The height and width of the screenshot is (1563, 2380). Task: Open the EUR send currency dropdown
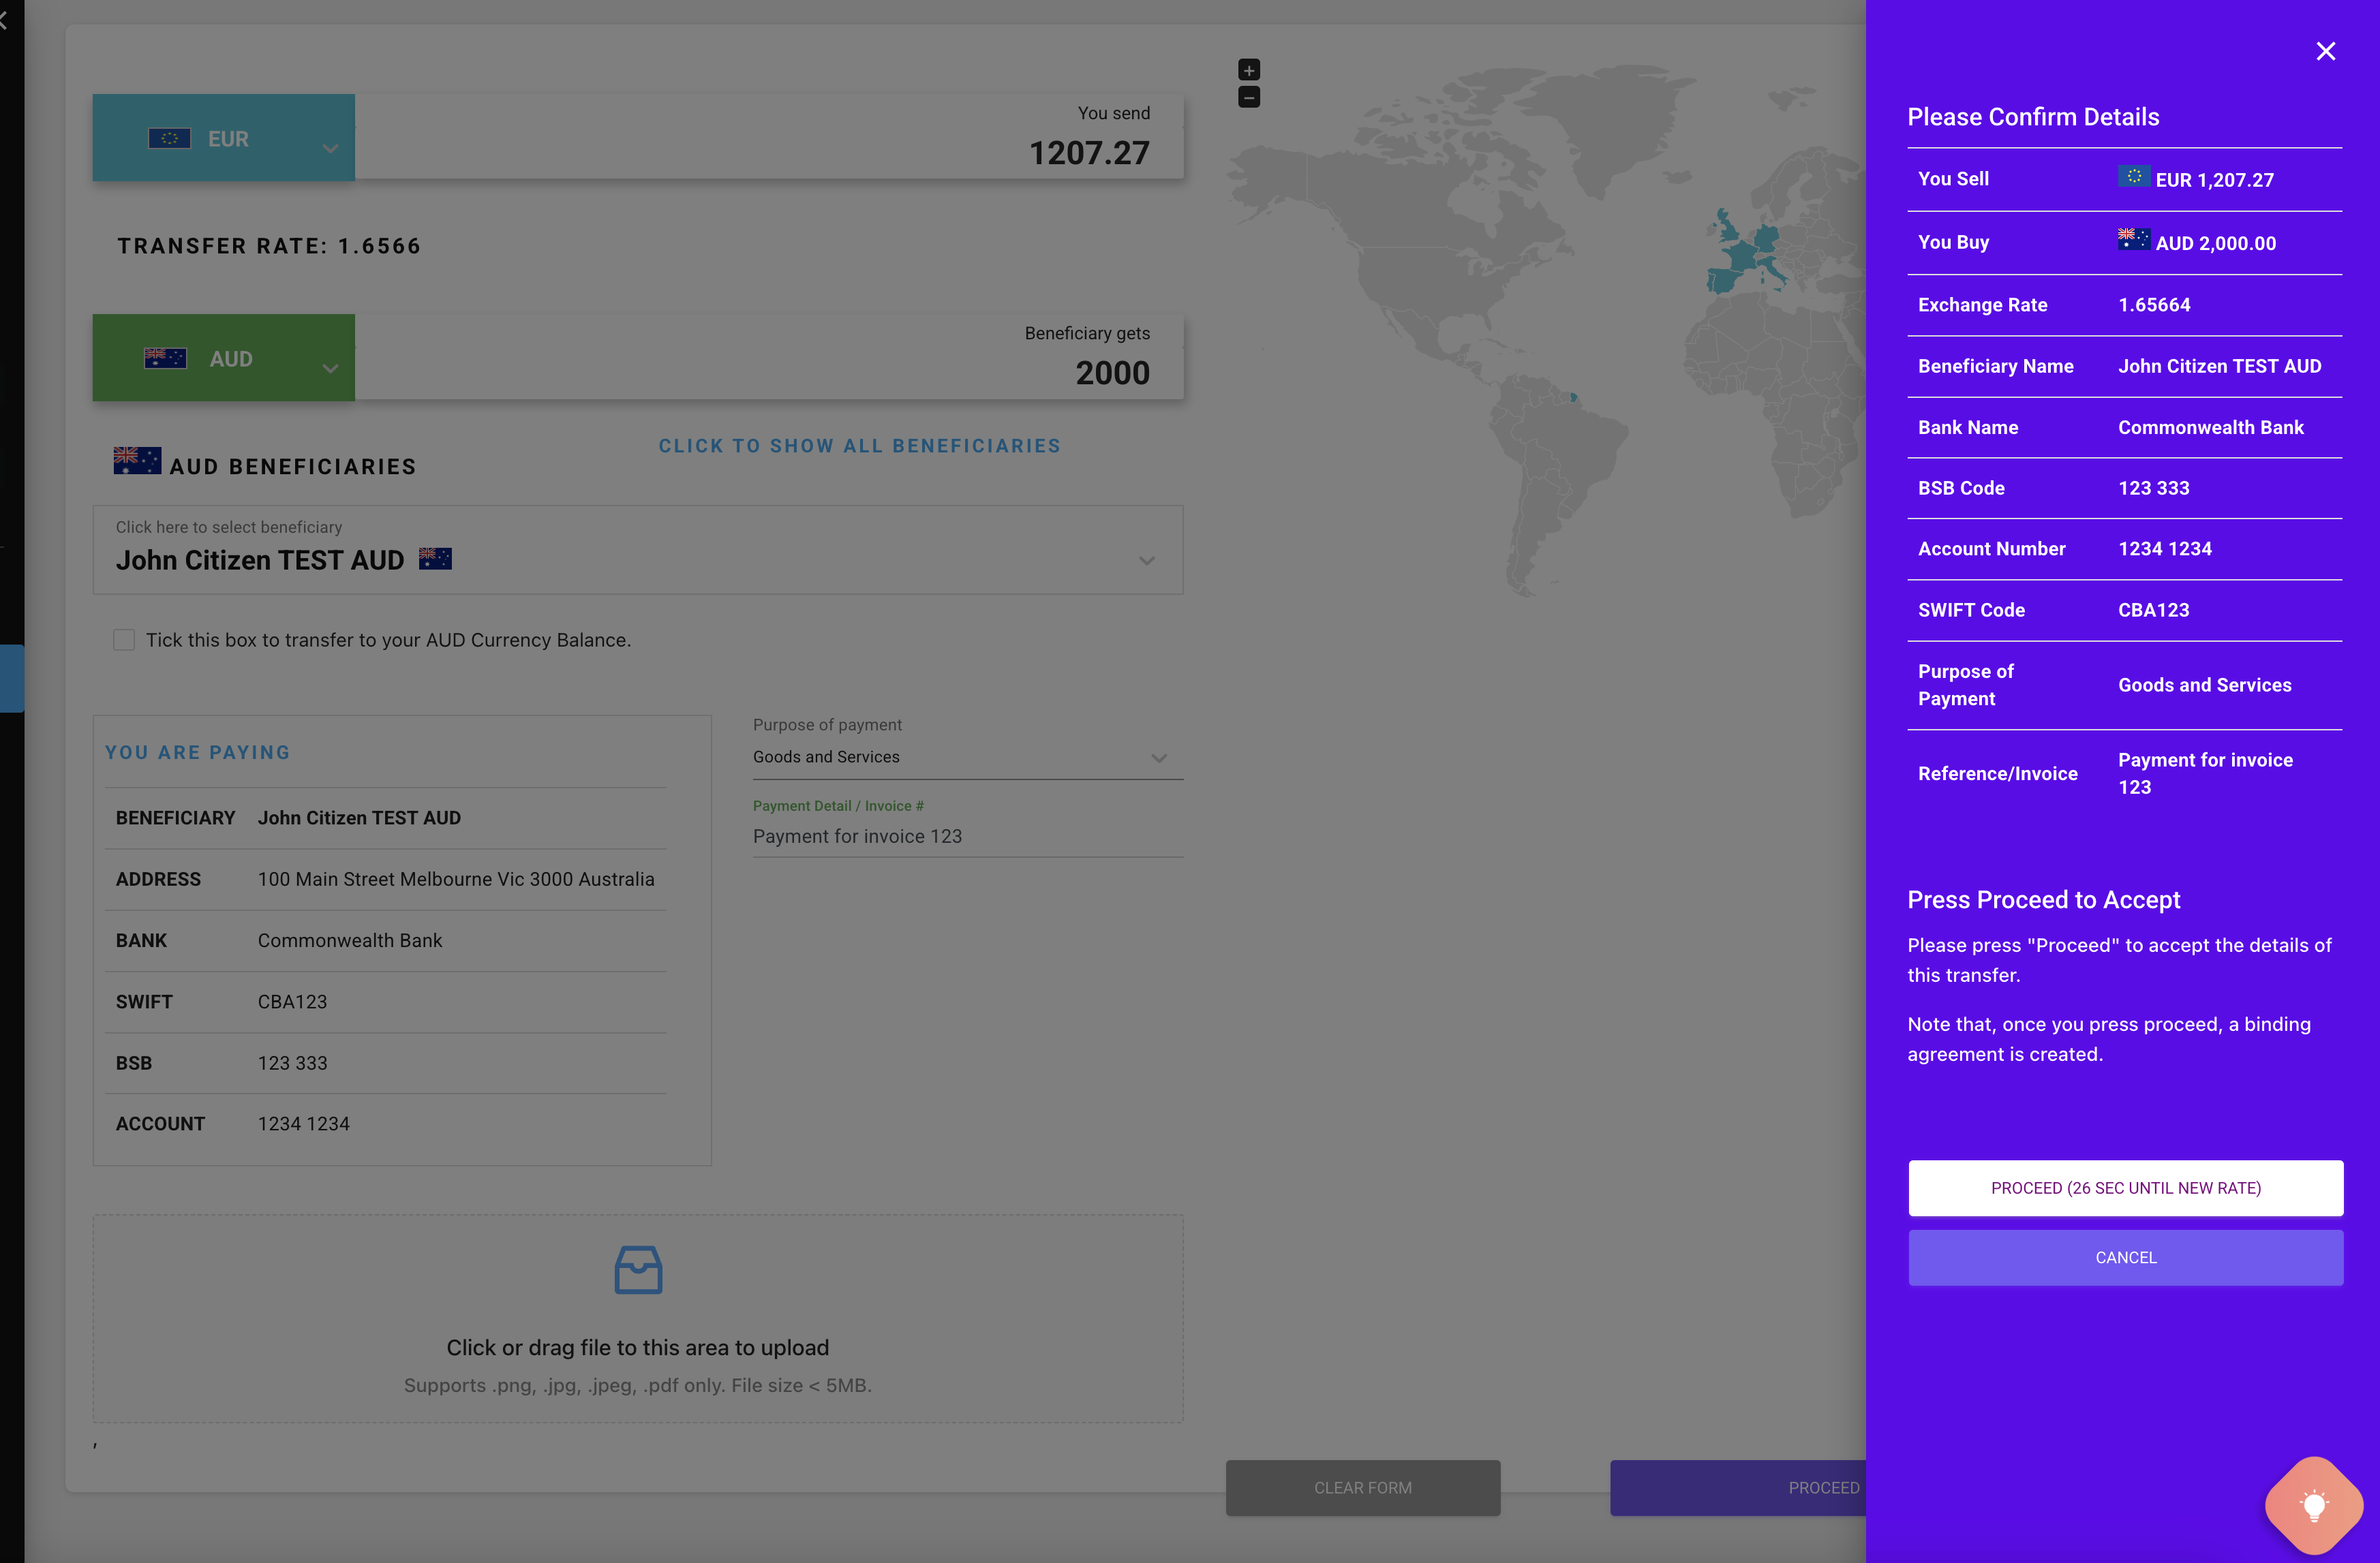point(330,148)
